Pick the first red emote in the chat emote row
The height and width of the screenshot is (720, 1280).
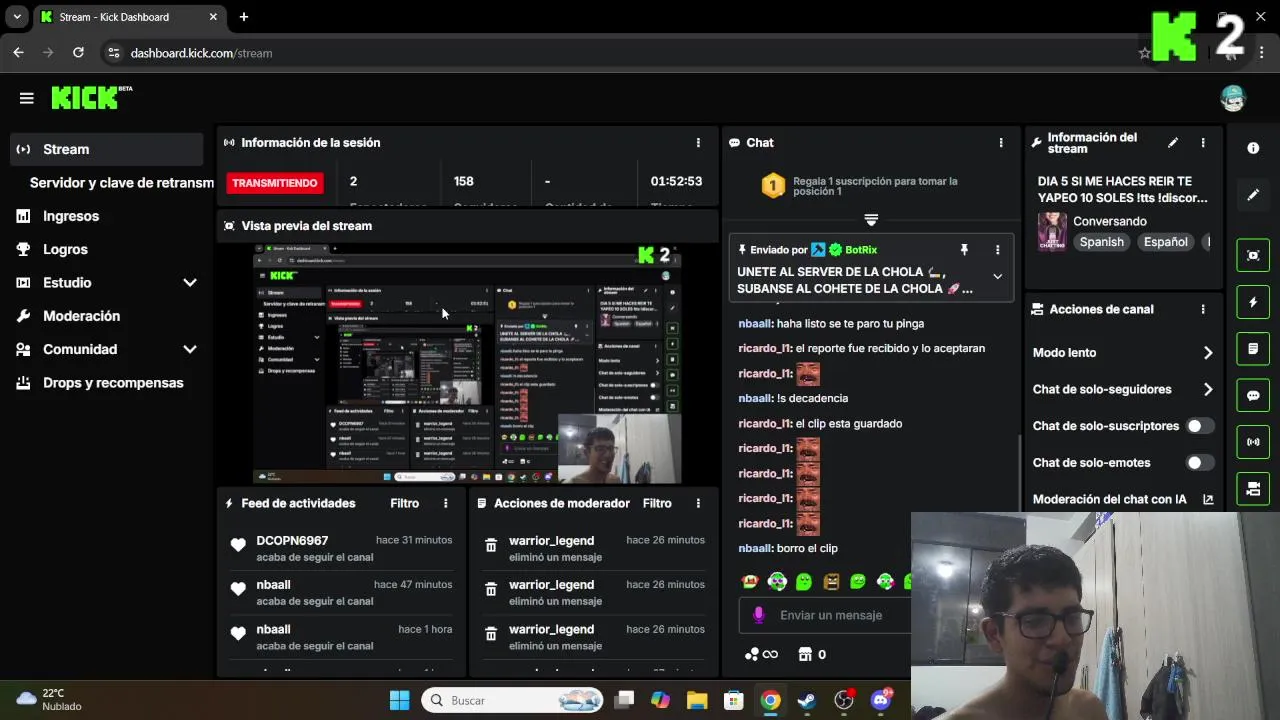pyautogui.click(x=750, y=581)
